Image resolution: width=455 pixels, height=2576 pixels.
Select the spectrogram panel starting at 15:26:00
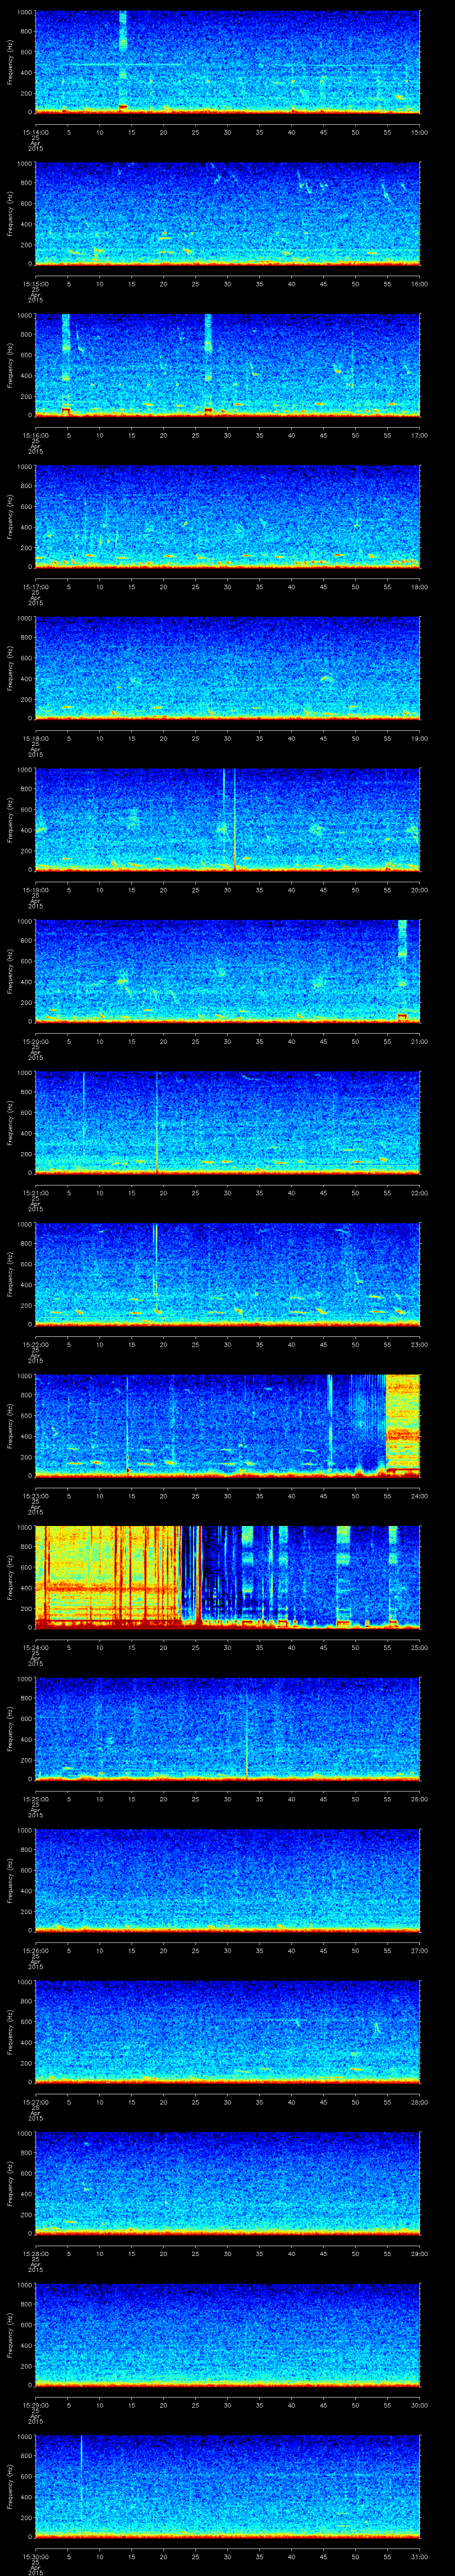click(227, 1880)
